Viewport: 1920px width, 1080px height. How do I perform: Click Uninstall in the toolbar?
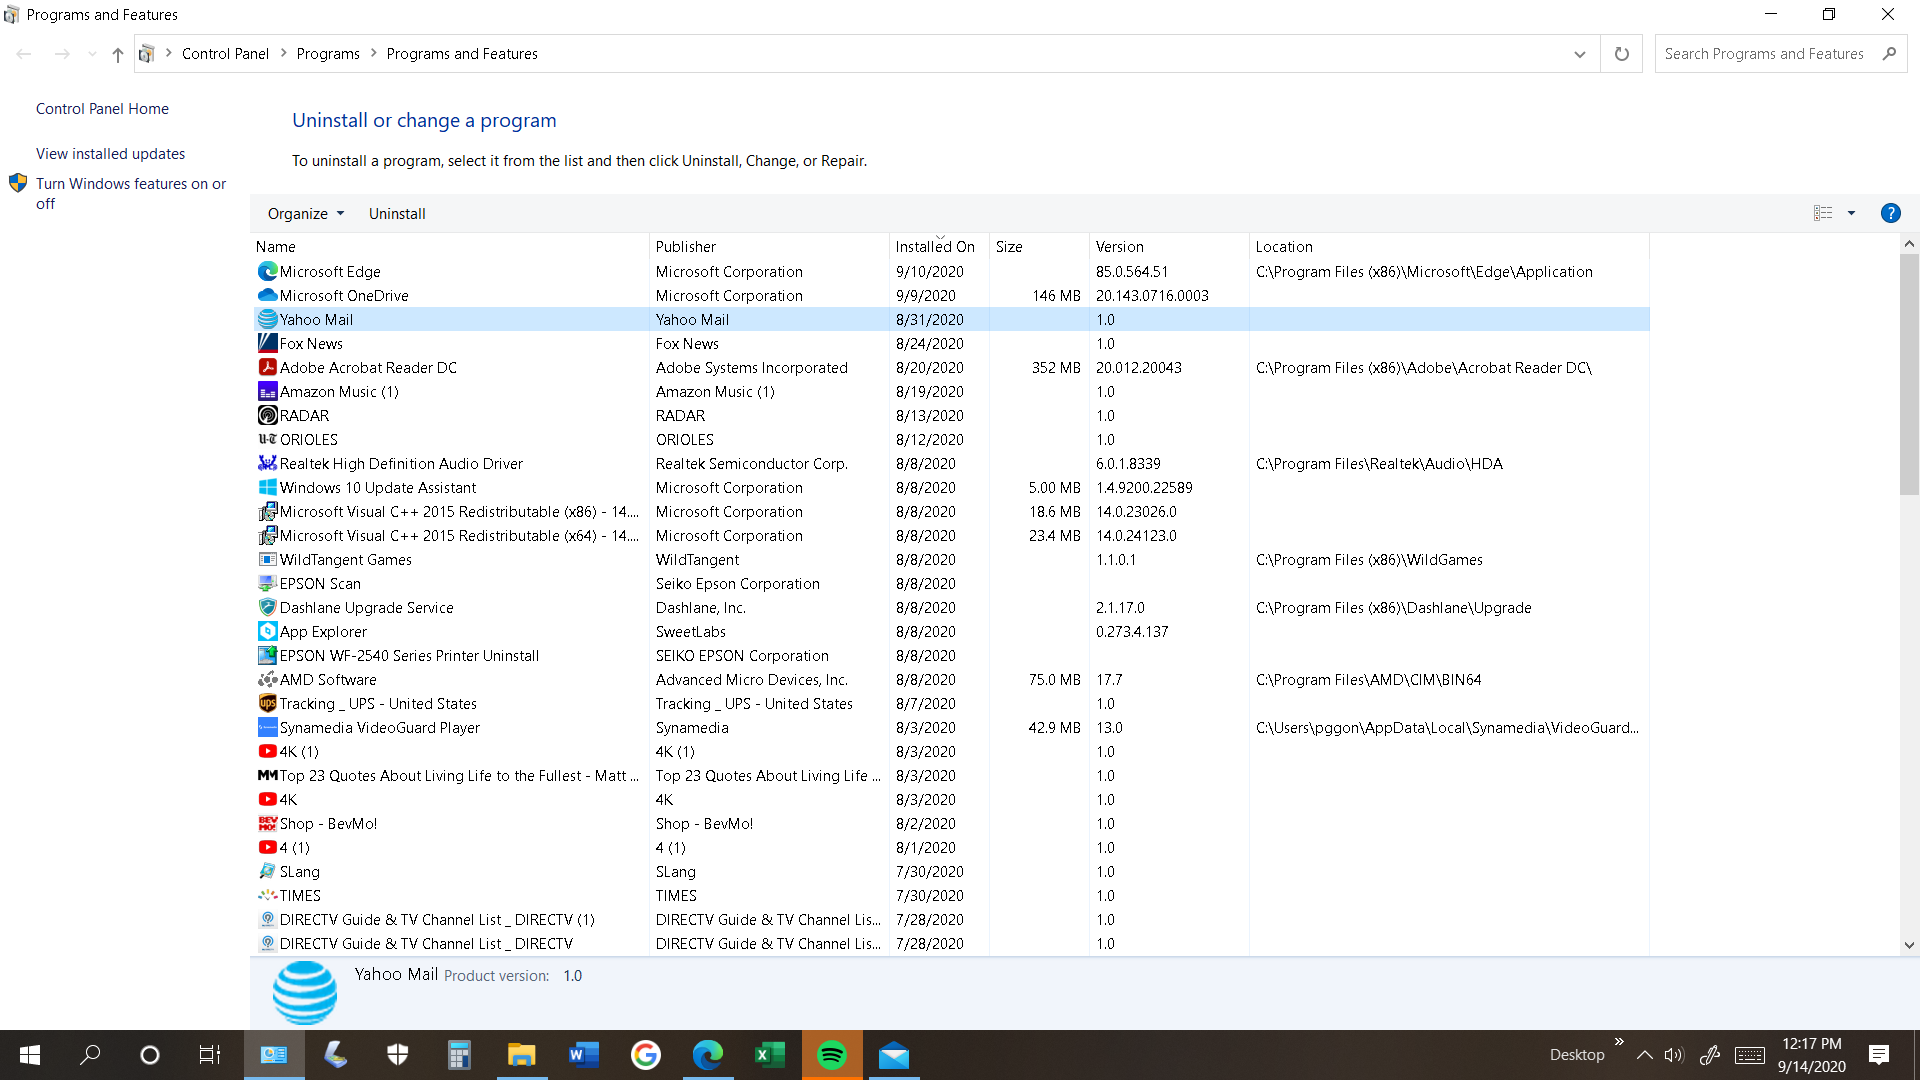coord(397,214)
